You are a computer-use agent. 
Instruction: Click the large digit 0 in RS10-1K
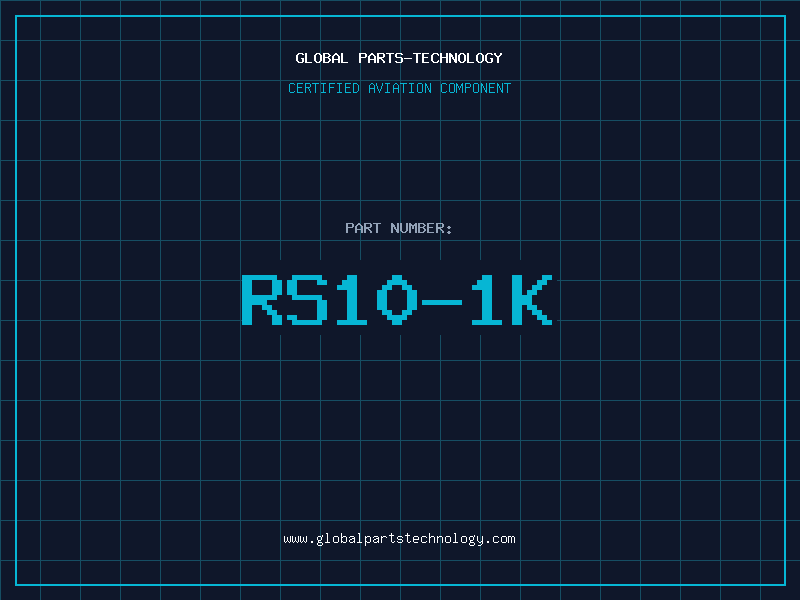(x=397, y=300)
